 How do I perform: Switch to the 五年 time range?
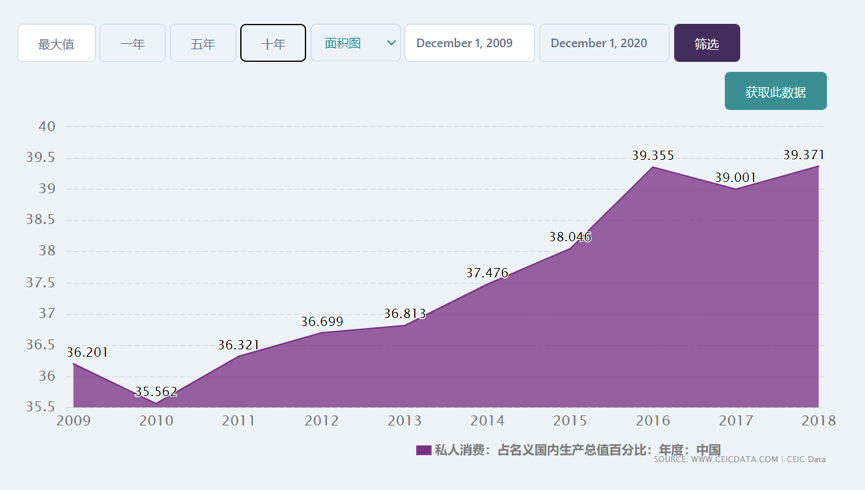tap(203, 44)
